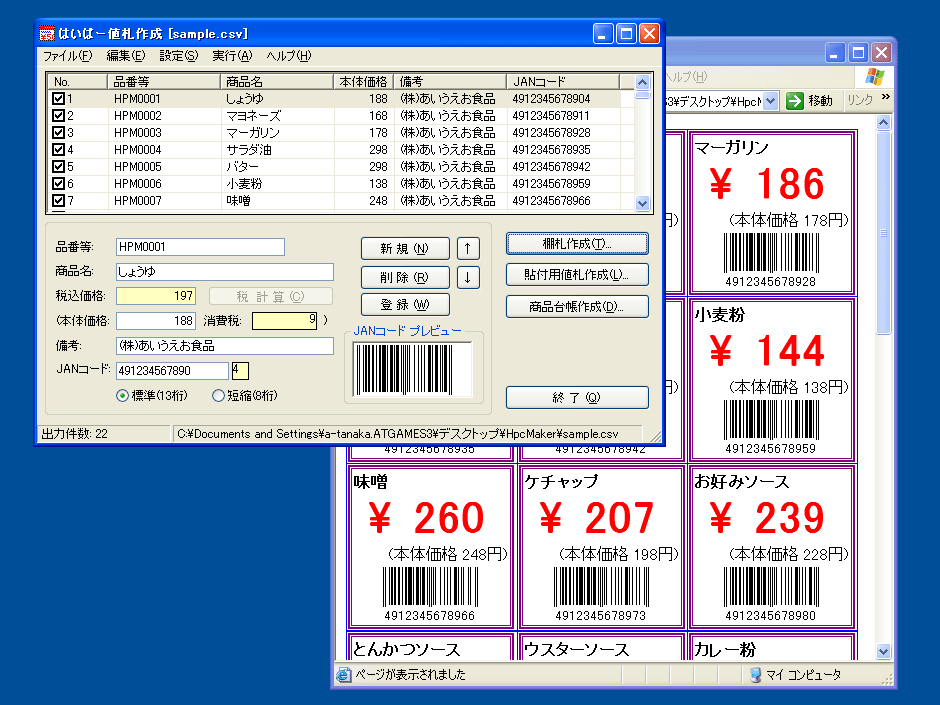
Task: Select the 短縮(8桁) radio button
Action: (x=218, y=396)
